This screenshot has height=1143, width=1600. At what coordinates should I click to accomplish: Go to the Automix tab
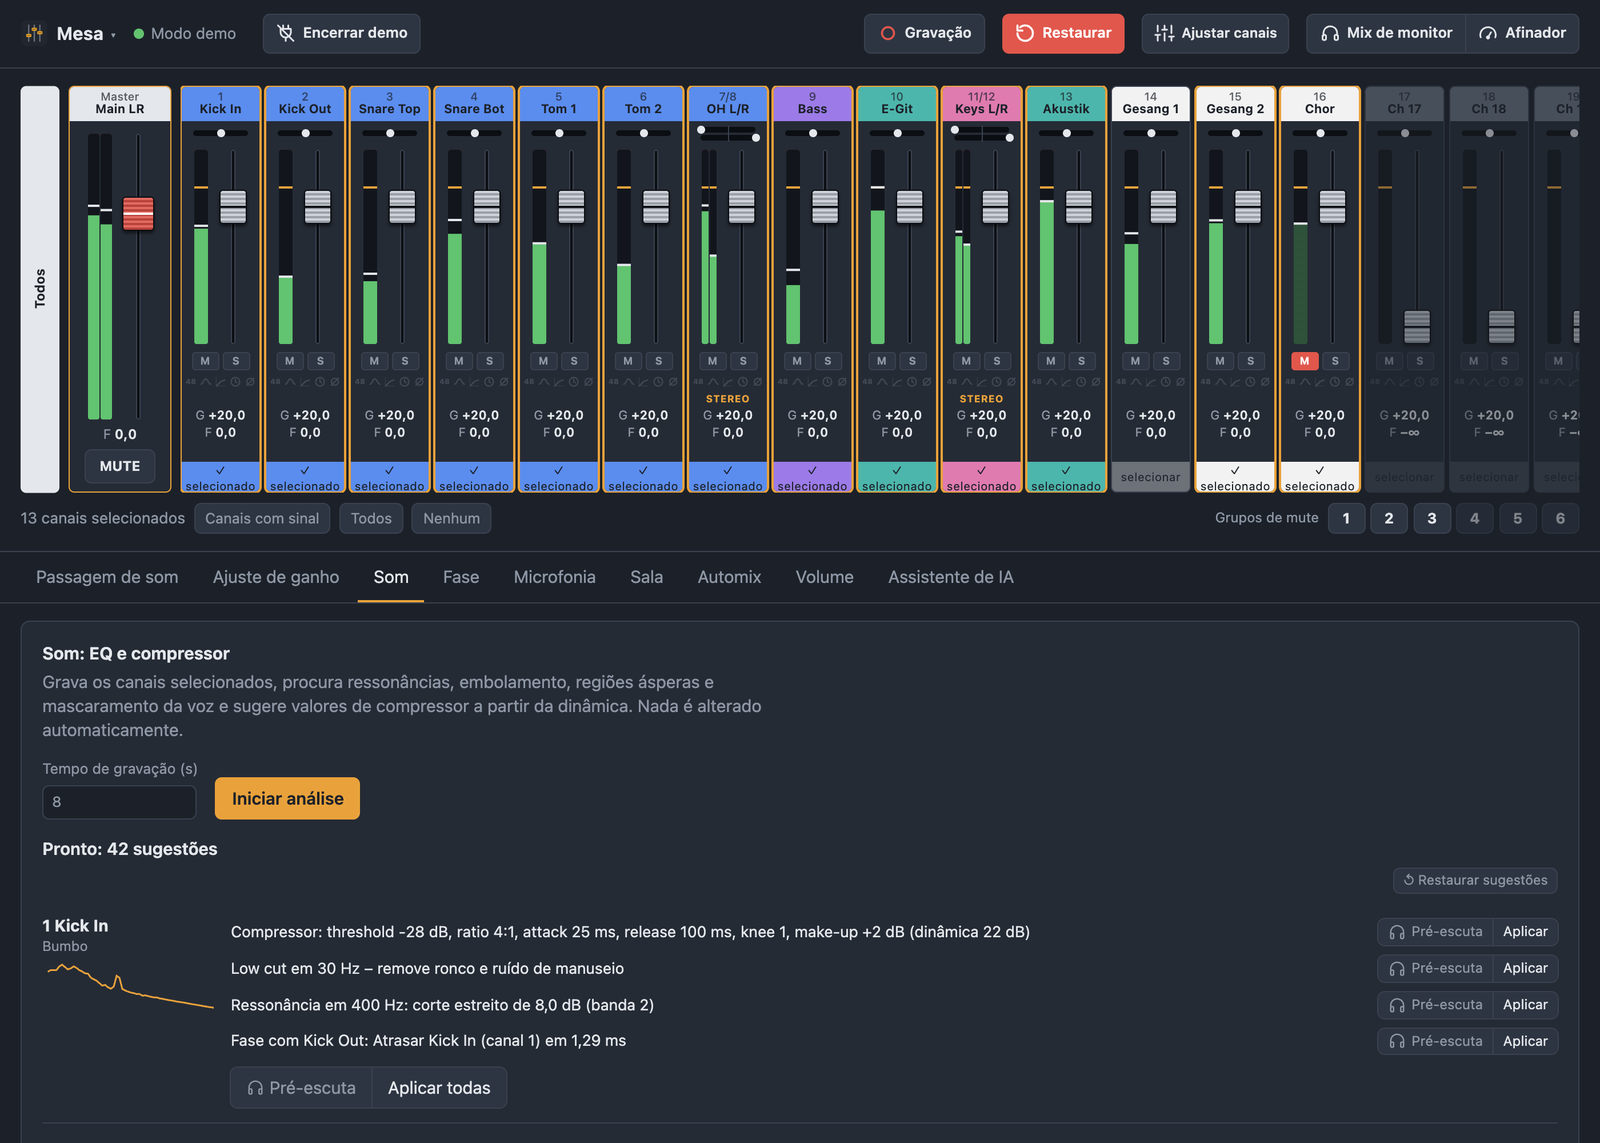coord(729,577)
